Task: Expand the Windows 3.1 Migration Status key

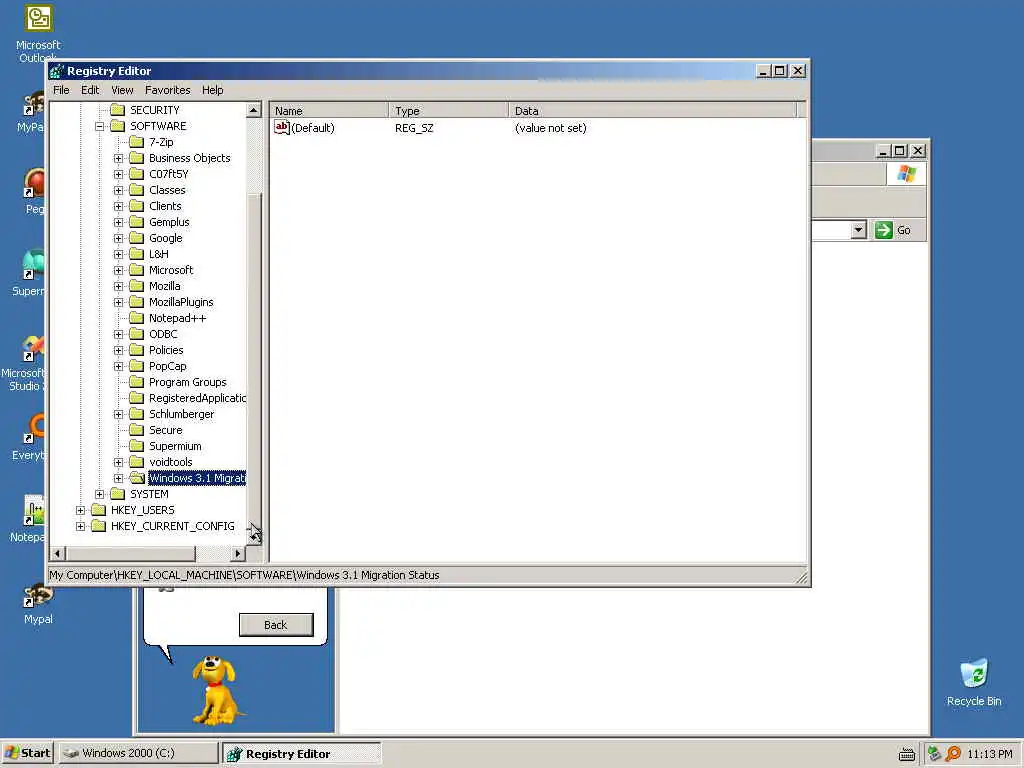Action: point(118,478)
